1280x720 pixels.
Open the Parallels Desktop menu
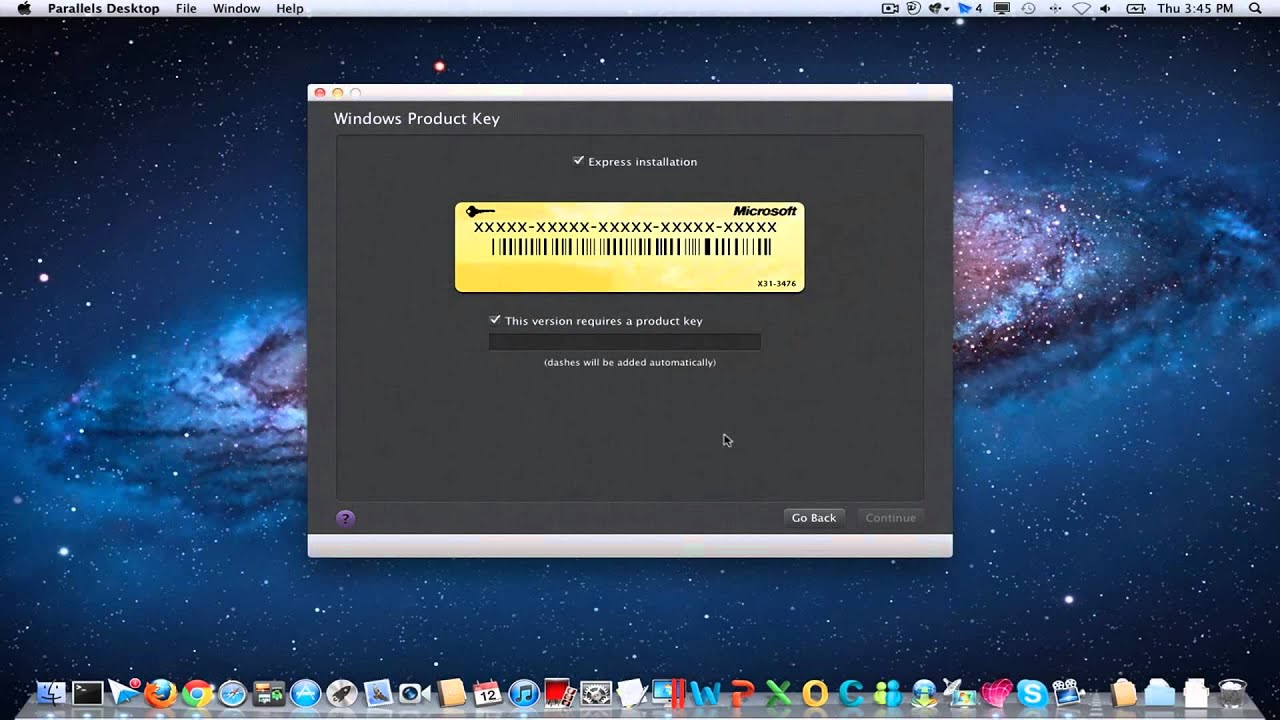pyautogui.click(x=103, y=8)
